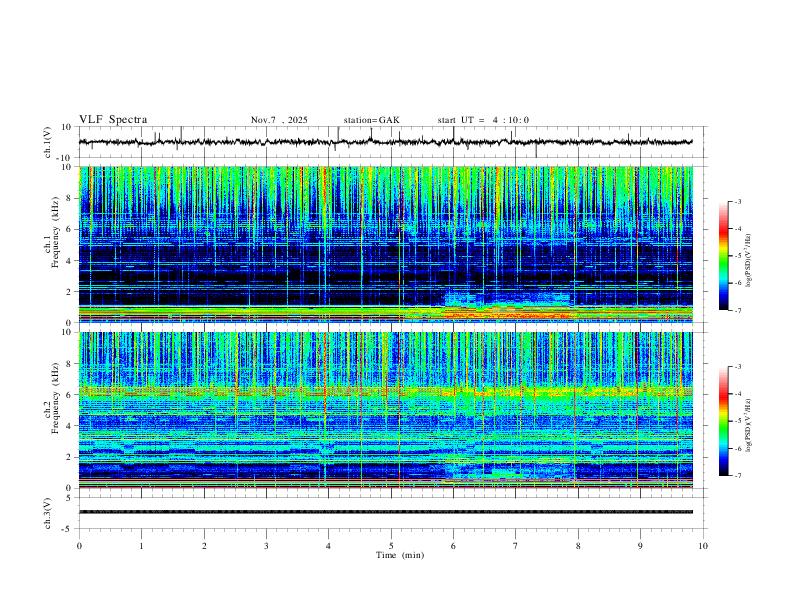792x612 pixels.
Task: Click the "6" kHz tick of ch.2 spectrogram
Action: point(69,395)
